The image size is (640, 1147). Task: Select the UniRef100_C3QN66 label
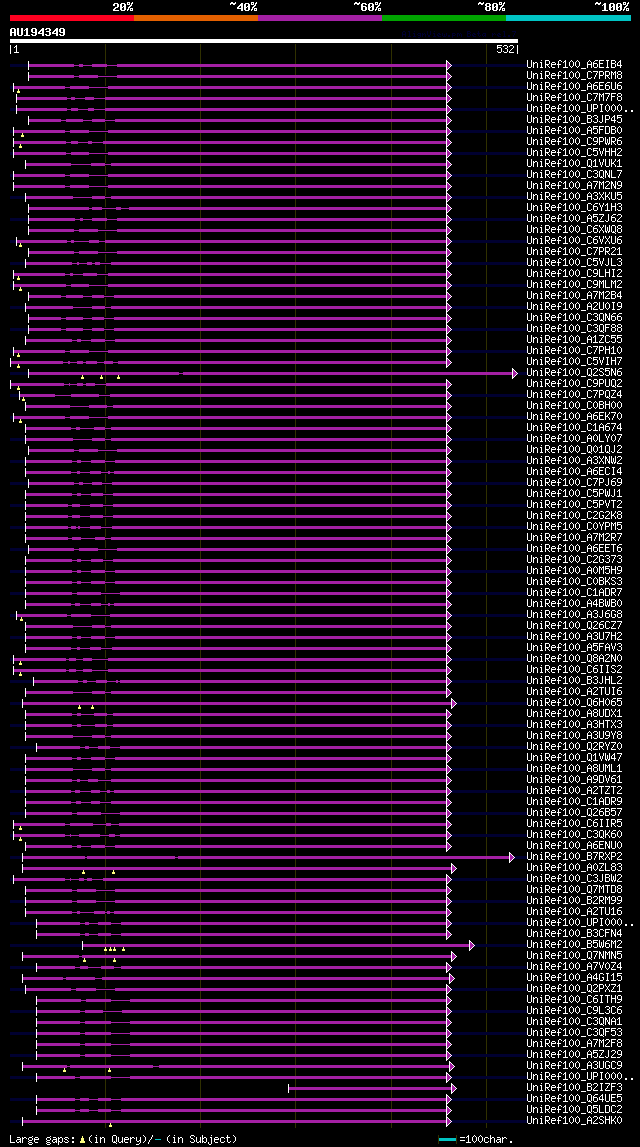[x=574, y=317]
